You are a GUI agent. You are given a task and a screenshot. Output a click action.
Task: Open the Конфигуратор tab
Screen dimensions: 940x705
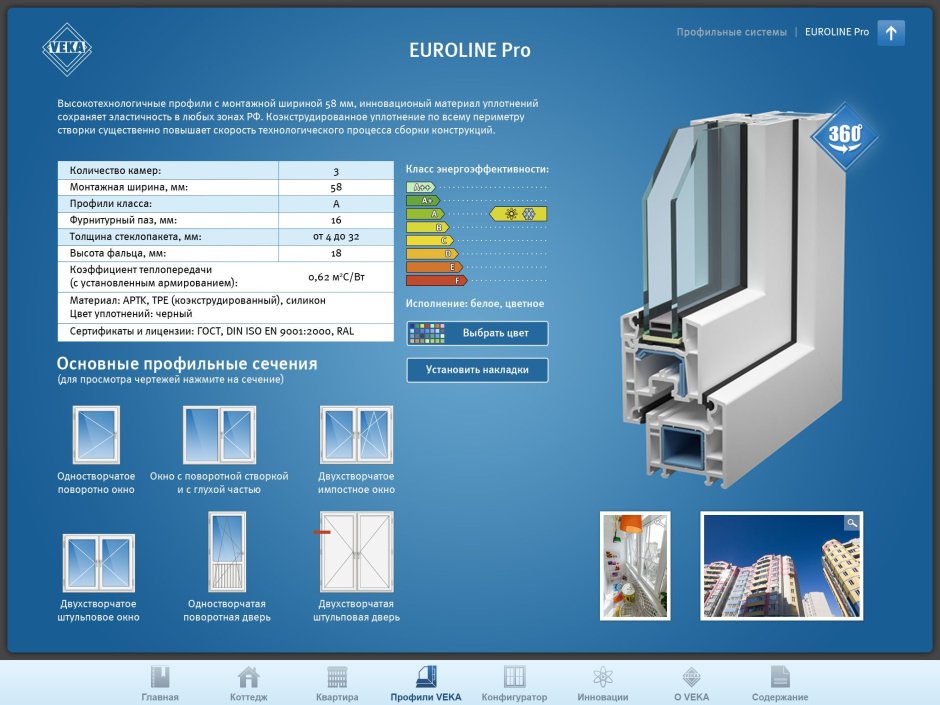514,683
